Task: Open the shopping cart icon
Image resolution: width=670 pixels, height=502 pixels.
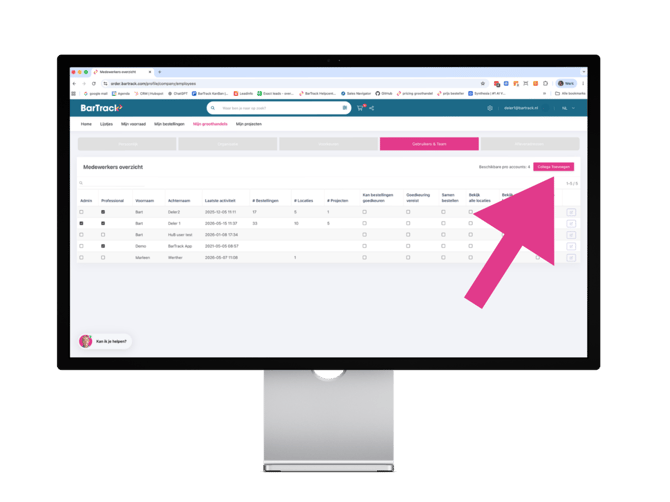Action: (360, 108)
